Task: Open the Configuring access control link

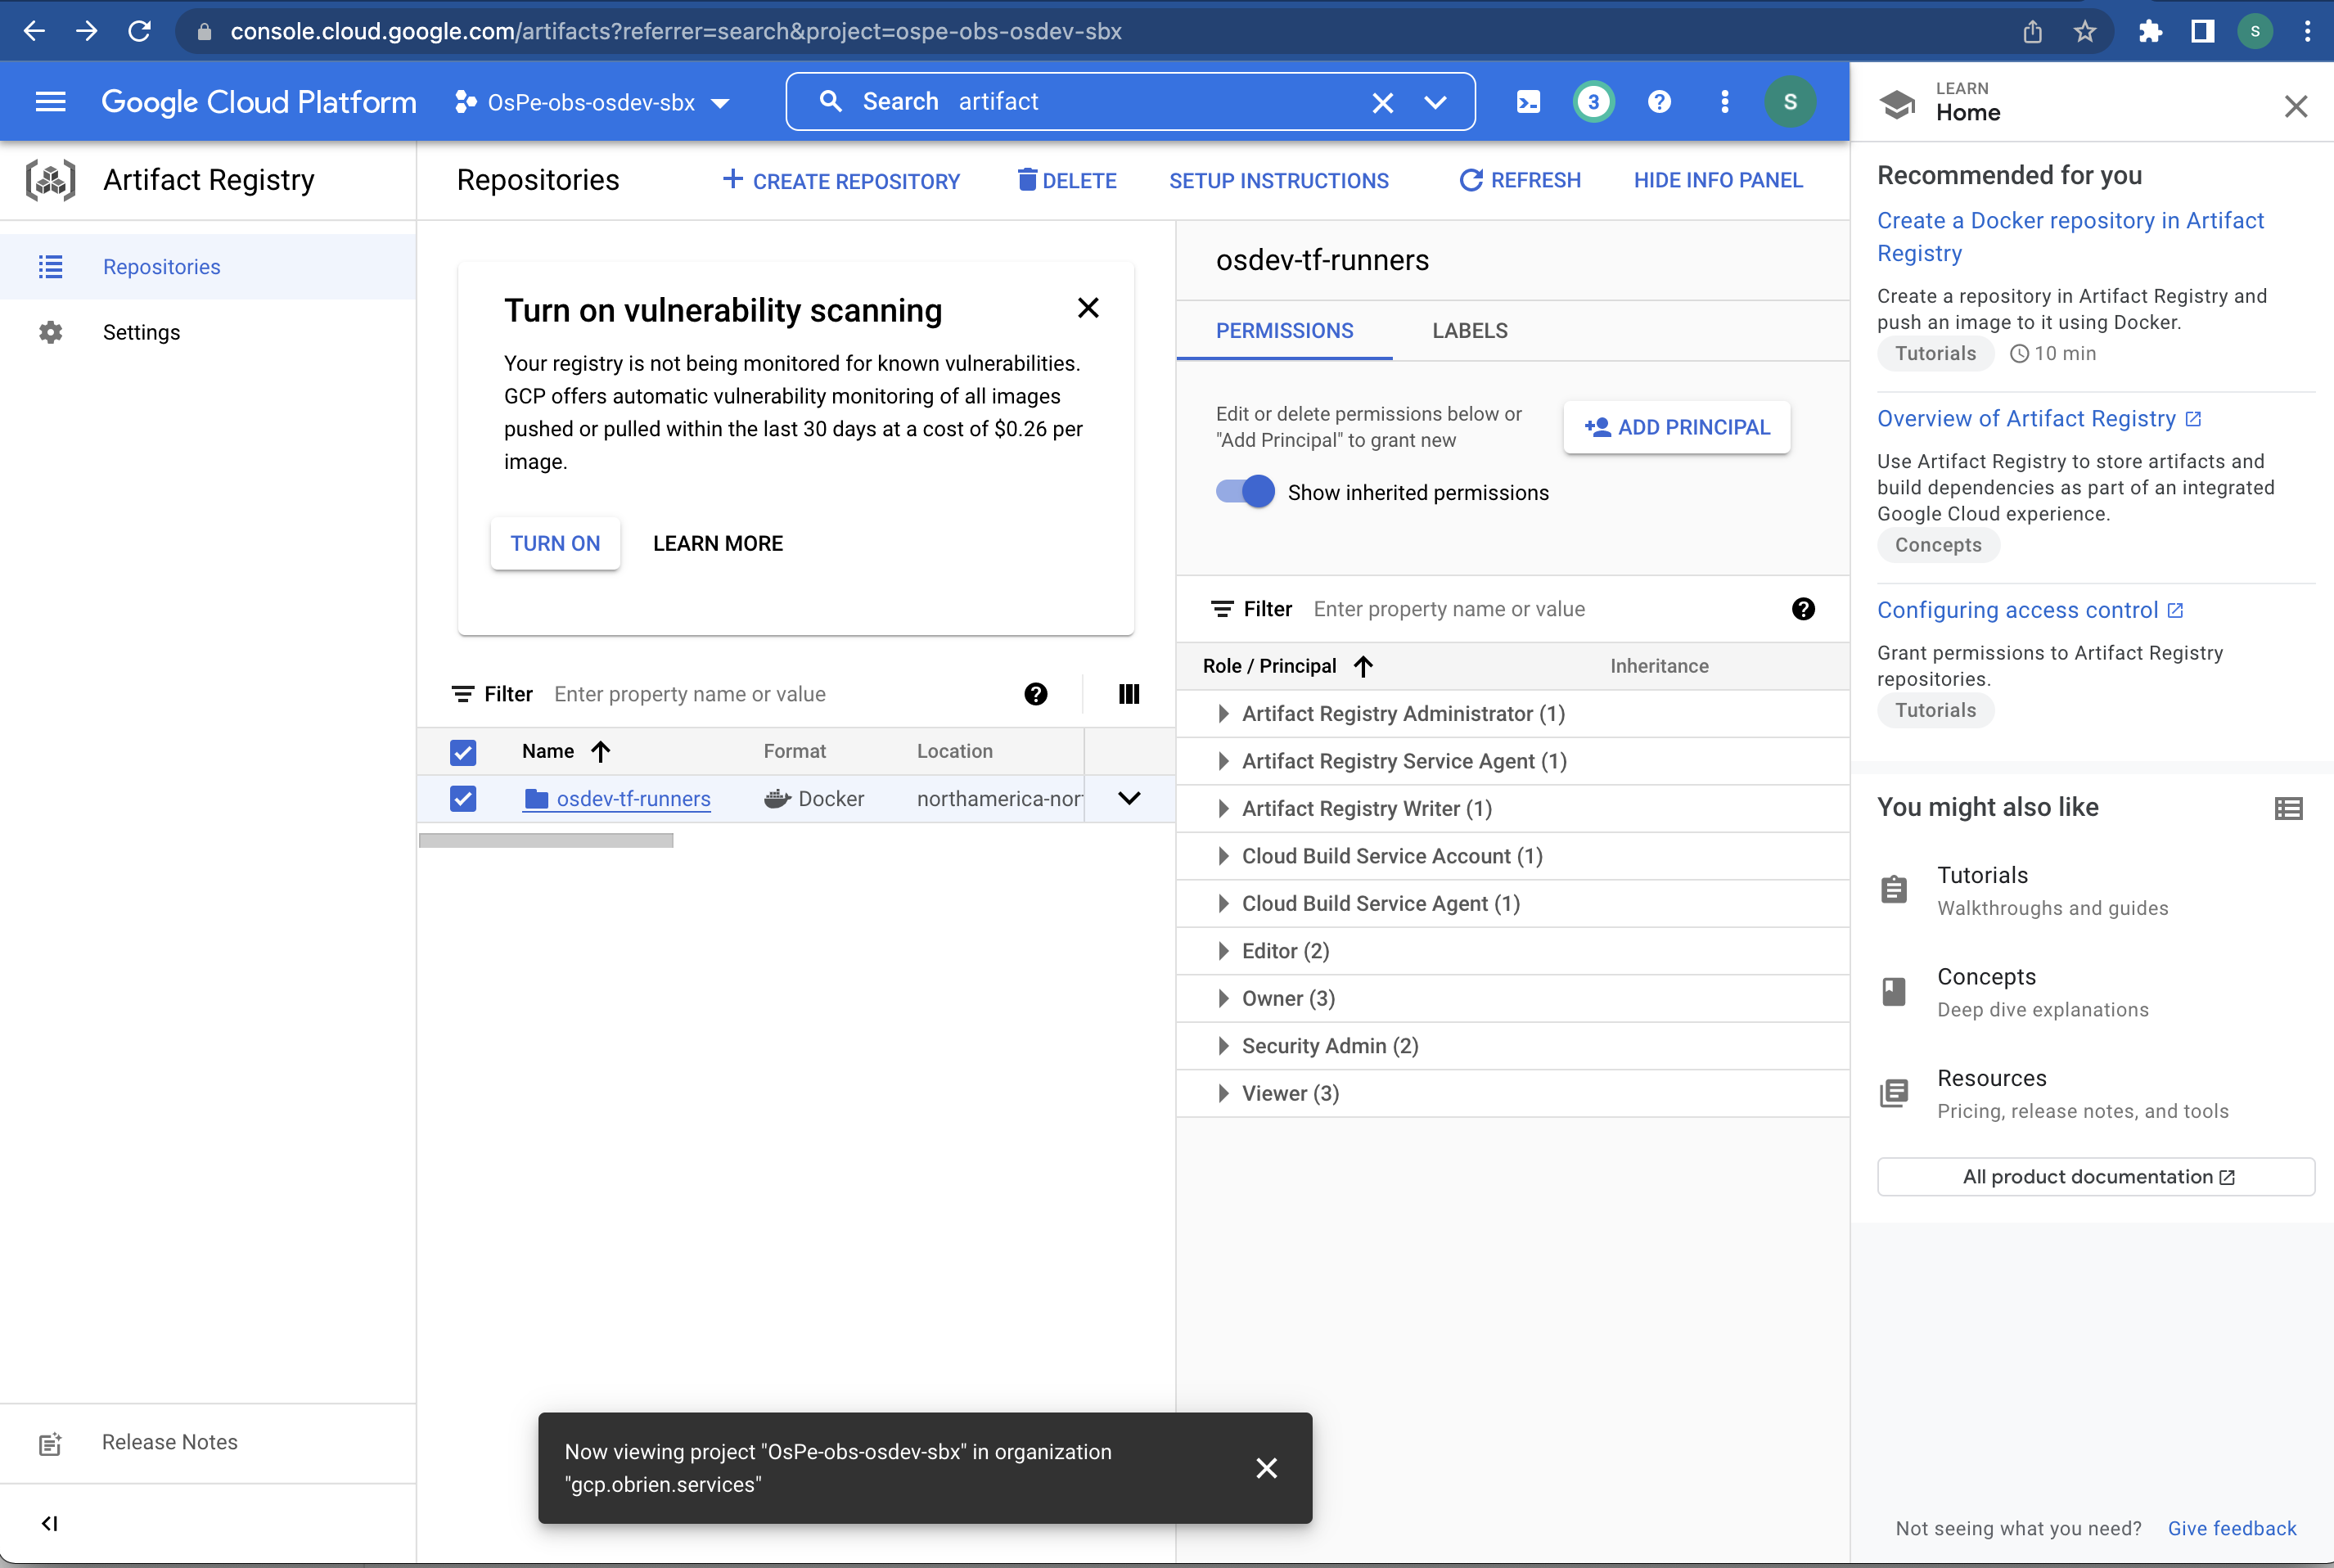Action: click(2017, 610)
